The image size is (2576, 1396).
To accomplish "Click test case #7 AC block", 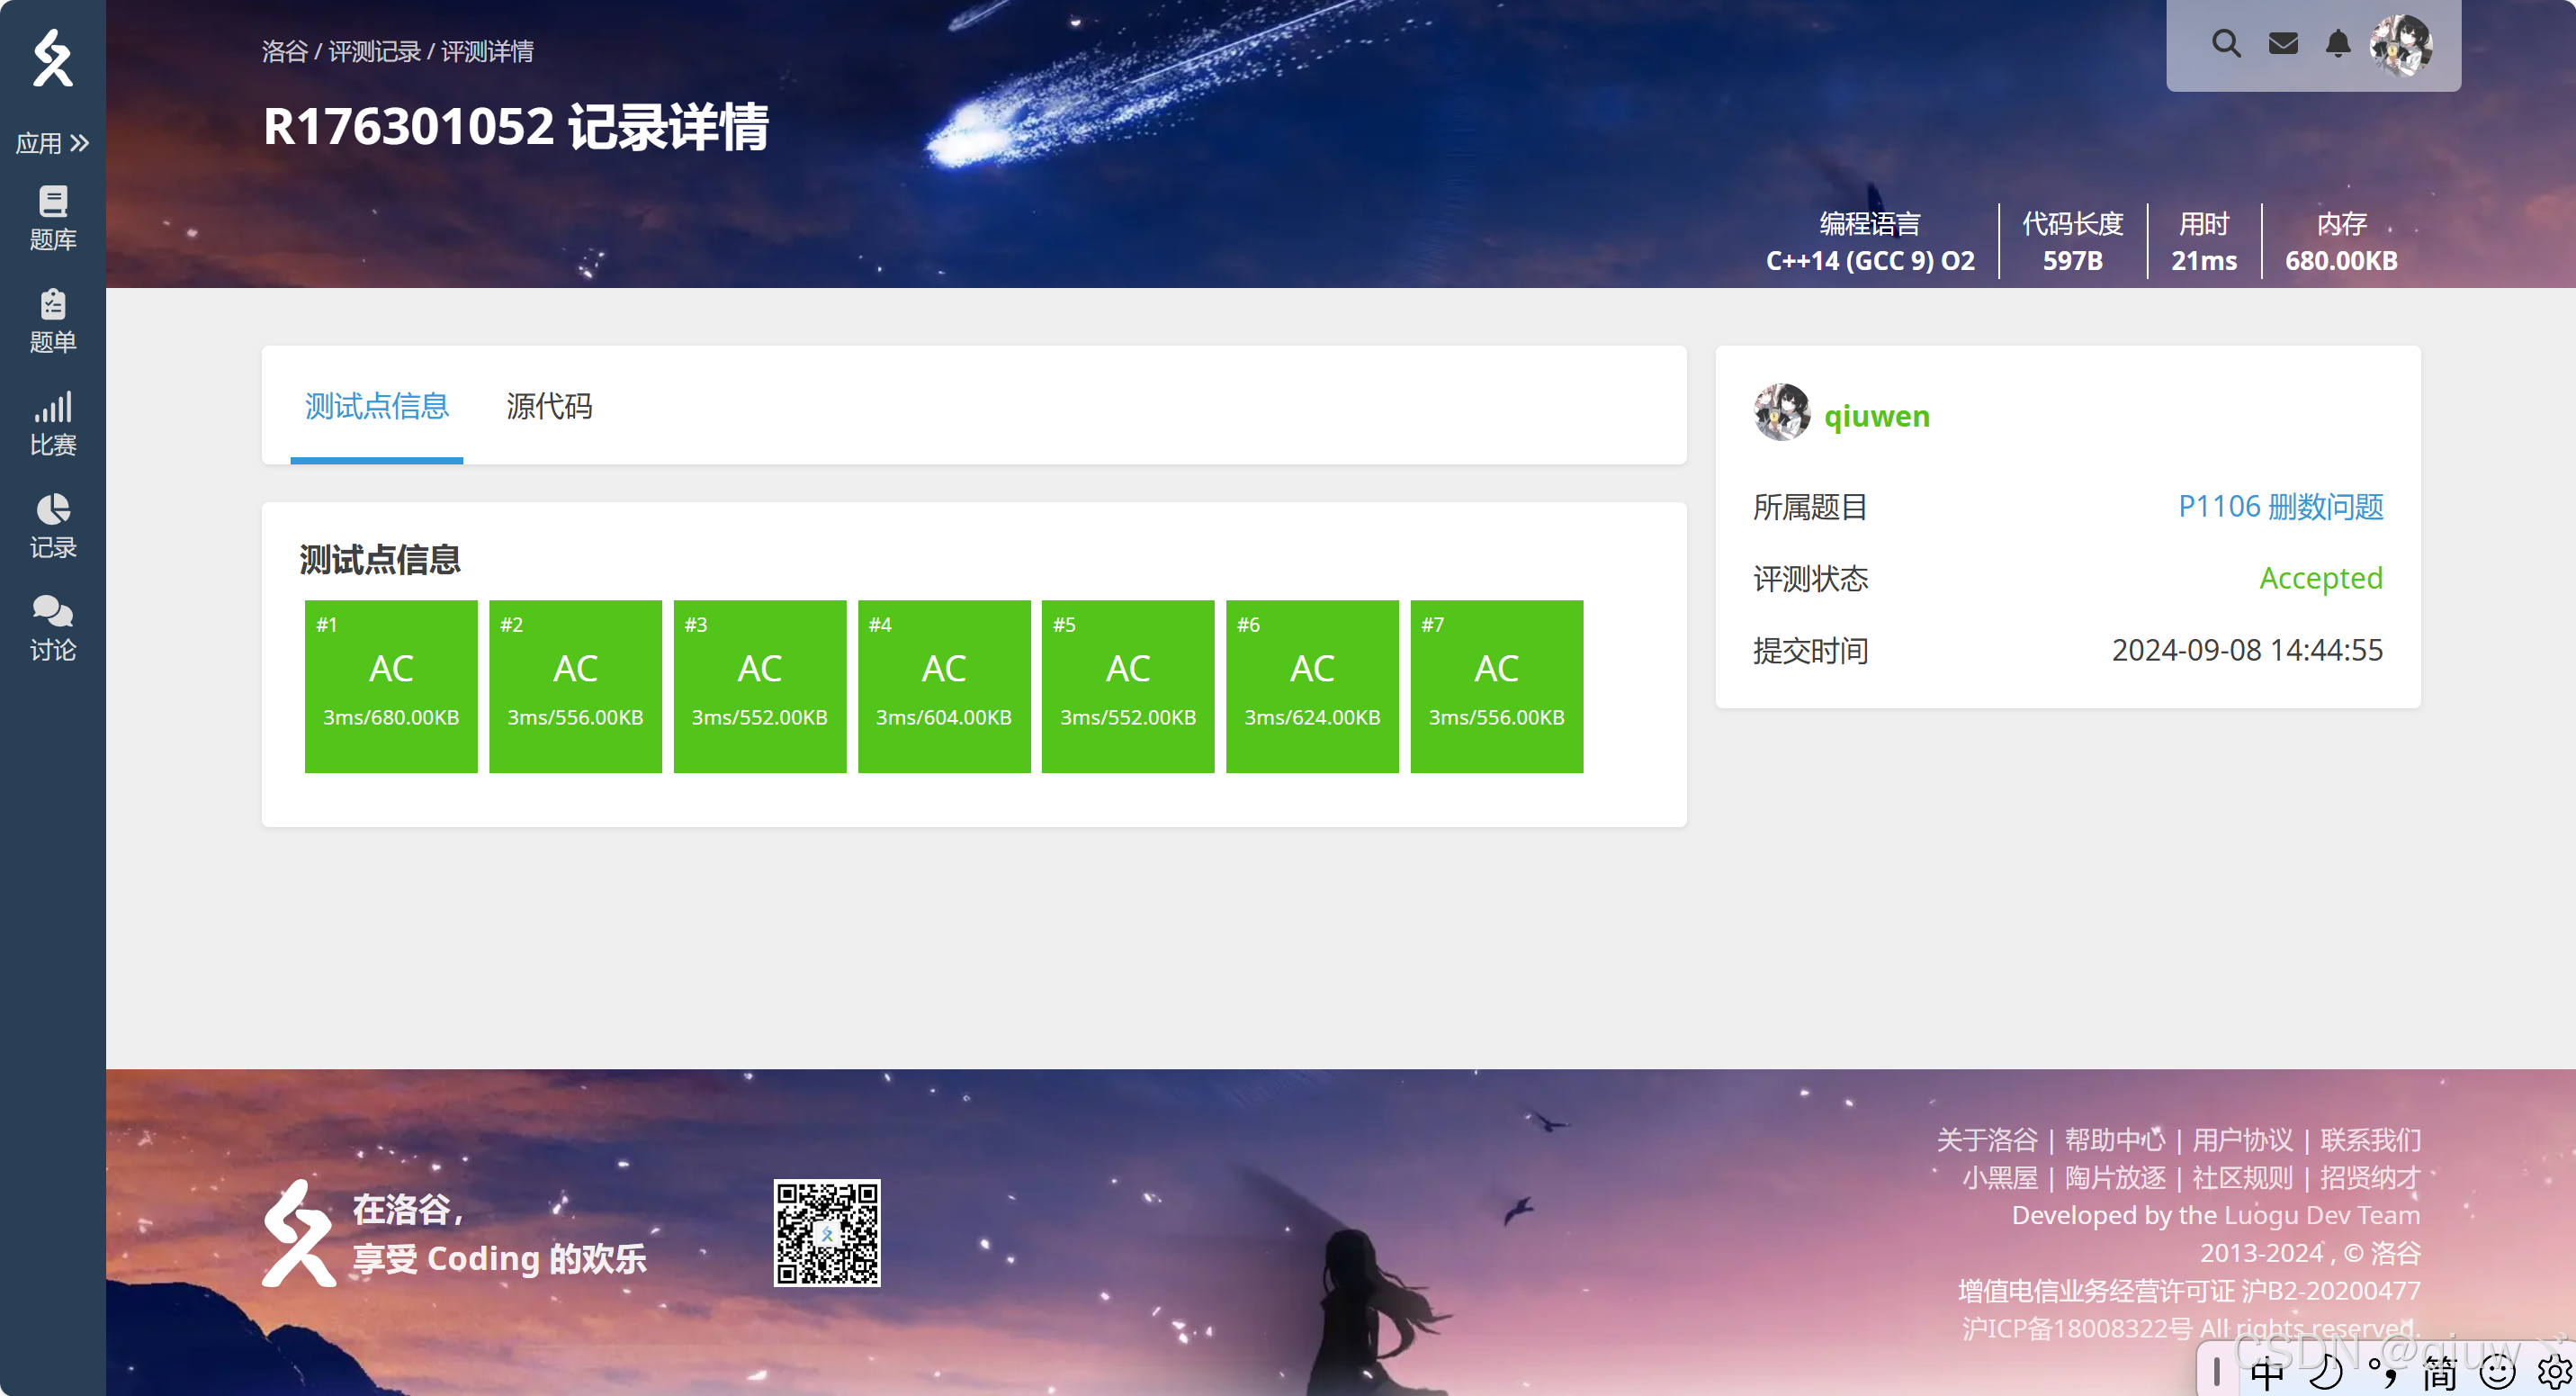I will [1496, 686].
